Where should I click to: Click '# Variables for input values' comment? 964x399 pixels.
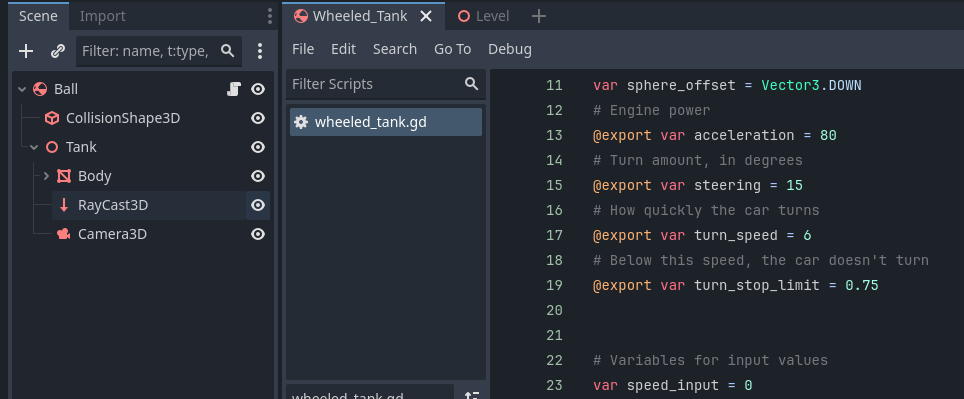tap(711, 361)
